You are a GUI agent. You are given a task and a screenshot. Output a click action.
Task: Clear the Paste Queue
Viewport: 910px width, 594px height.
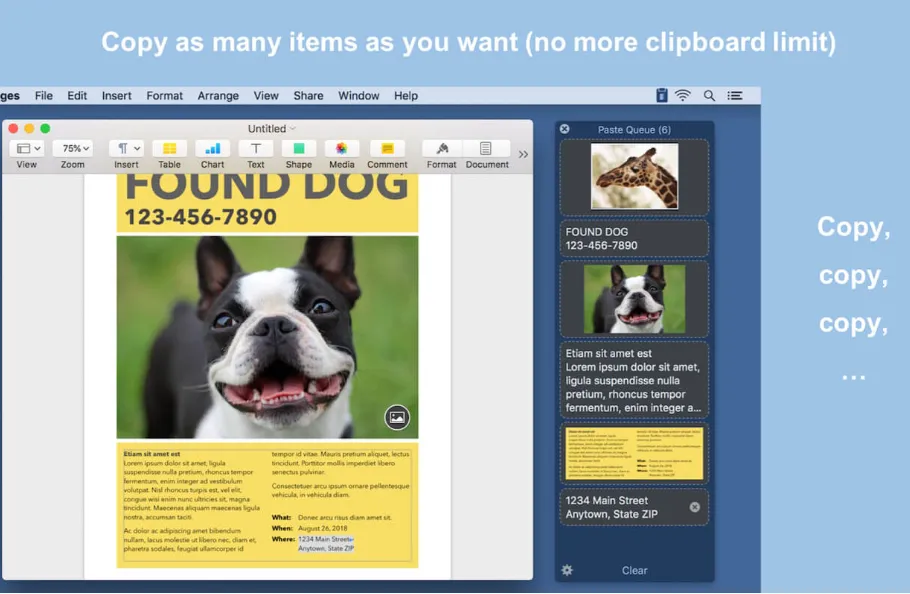click(634, 571)
